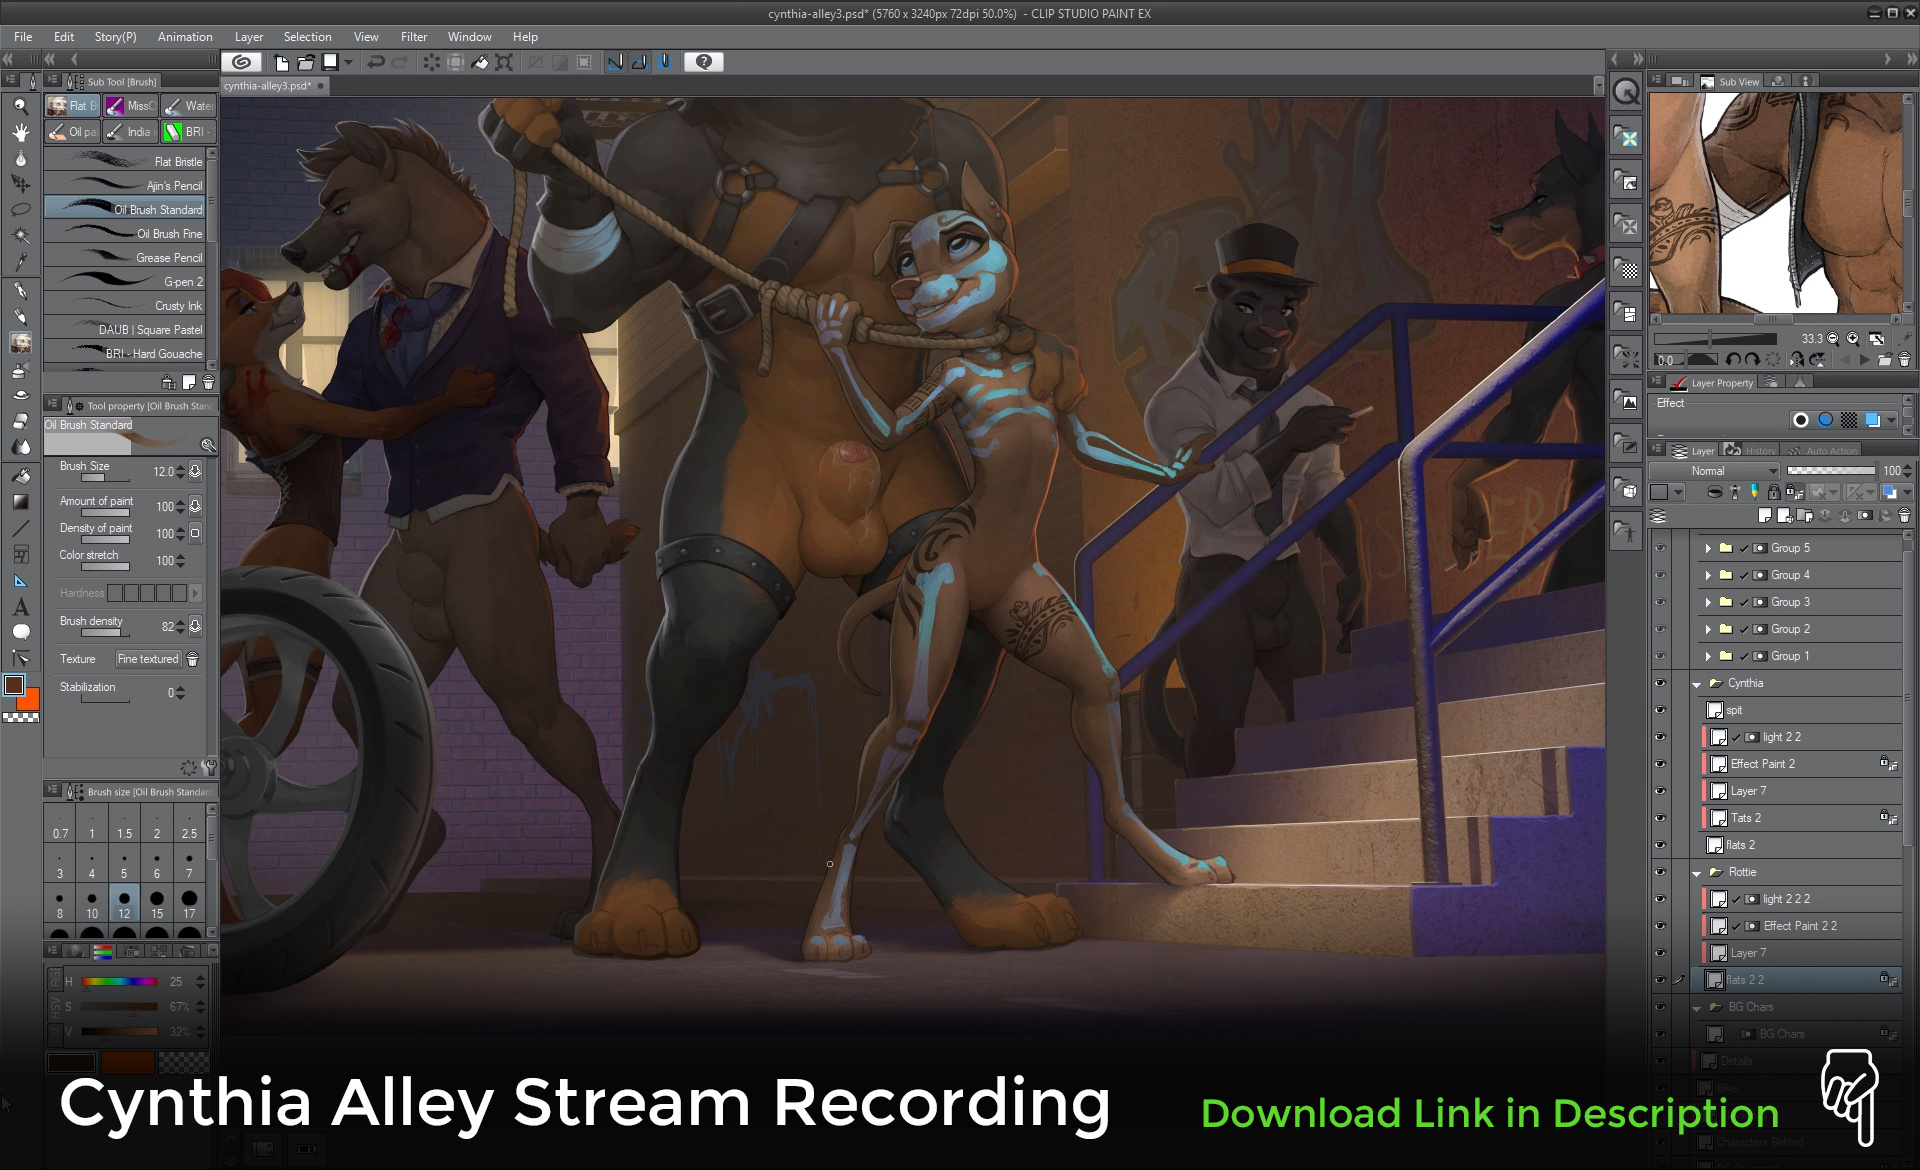
Task: Toggle visibility of the spit layer
Action: tap(1660, 710)
